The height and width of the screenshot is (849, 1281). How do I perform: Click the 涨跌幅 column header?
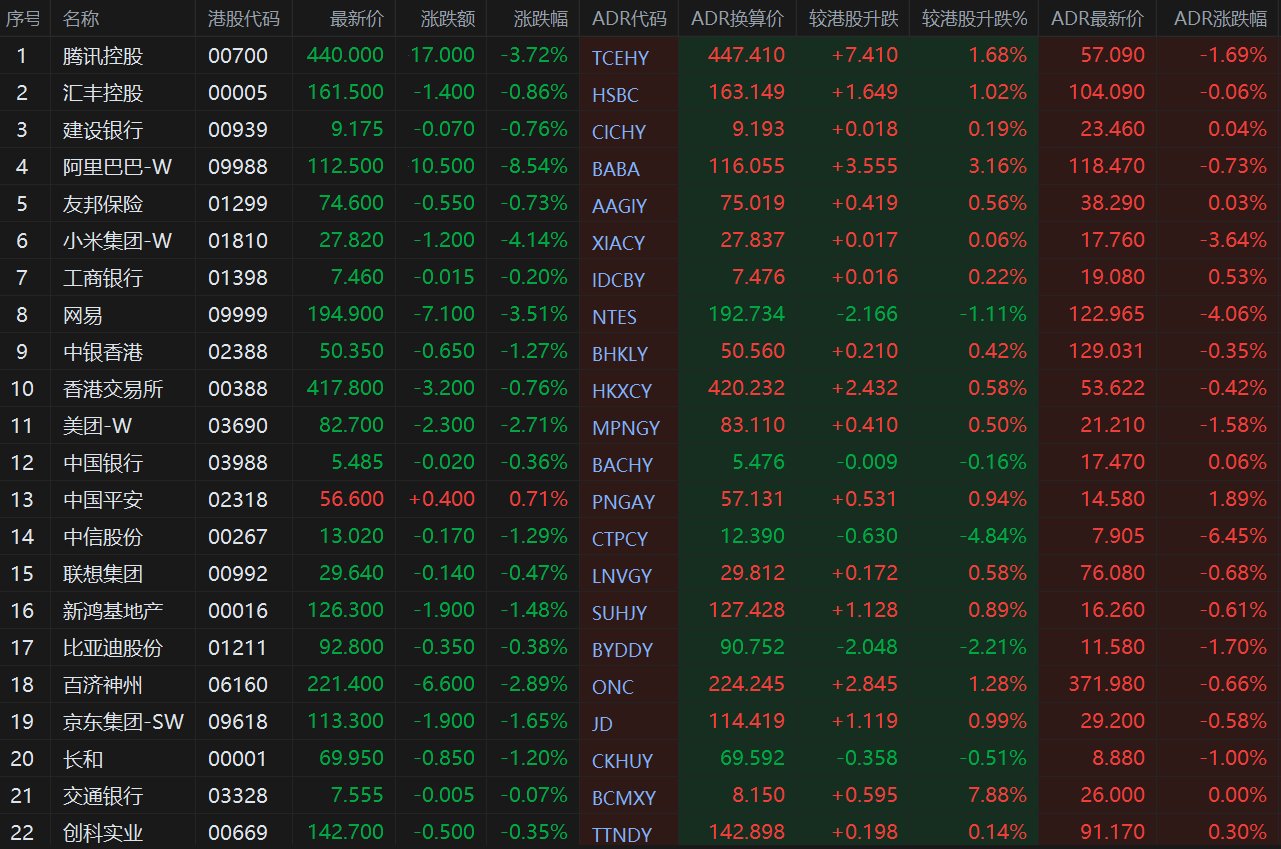click(x=540, y=19)
